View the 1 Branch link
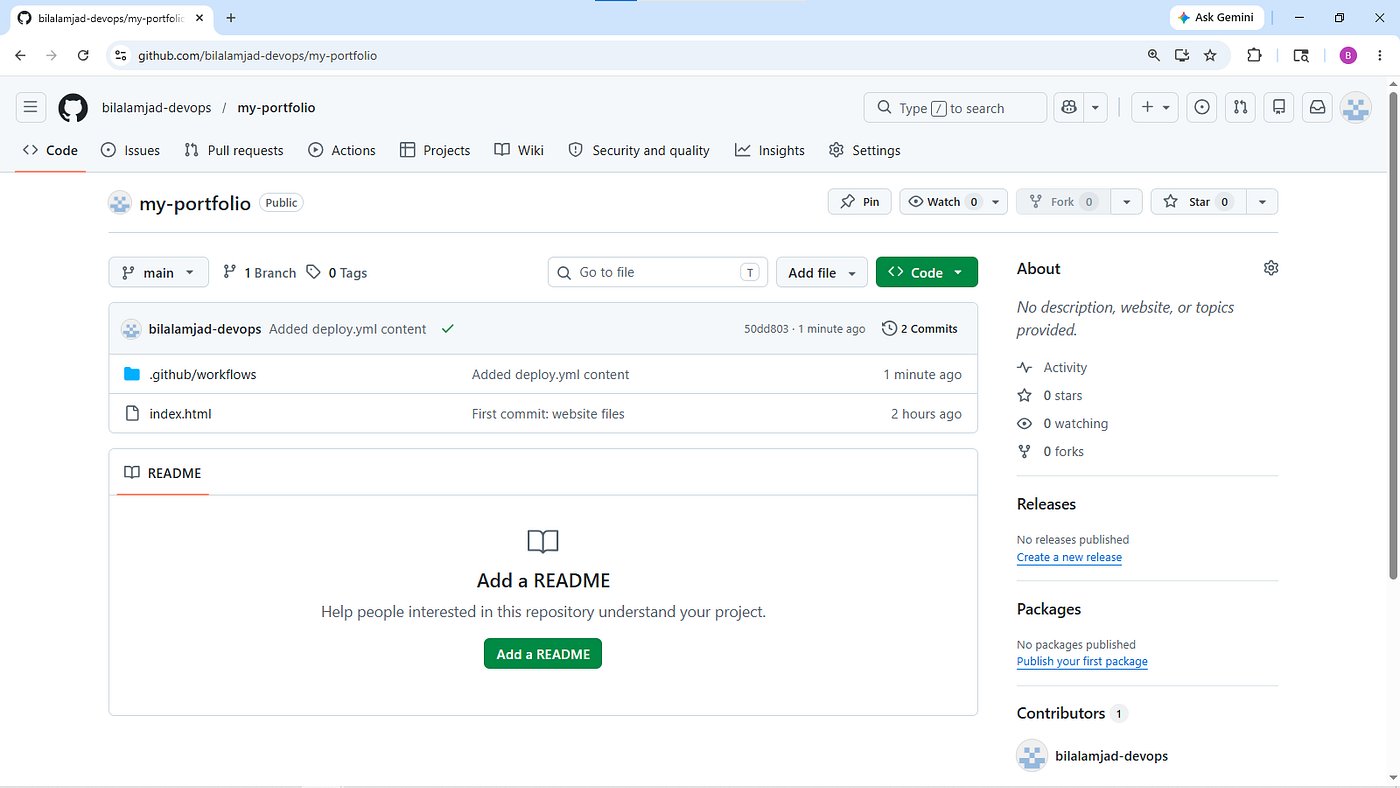This screenshot has width=1400, height=788. (260, 273)
